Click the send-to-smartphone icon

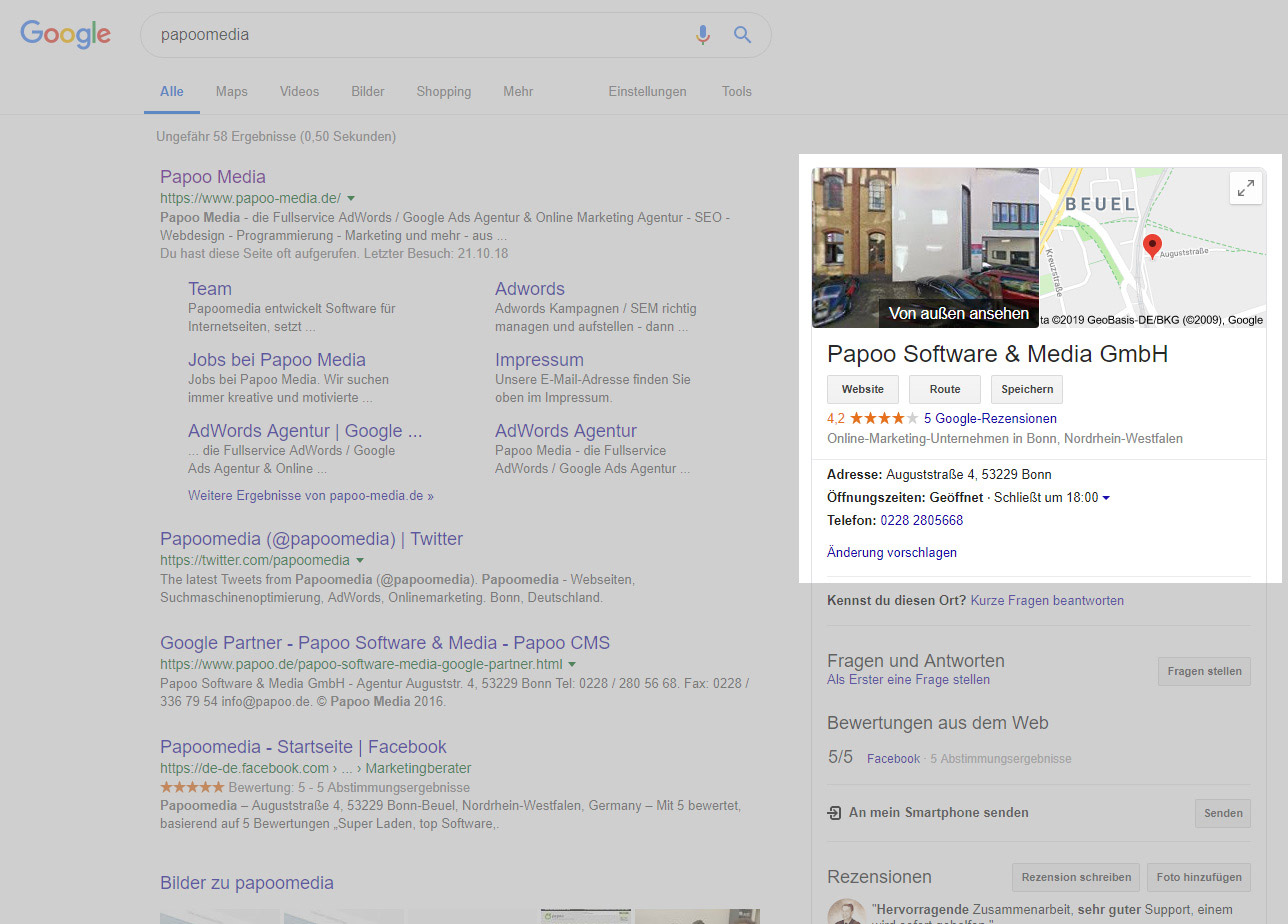coord(834,813)
